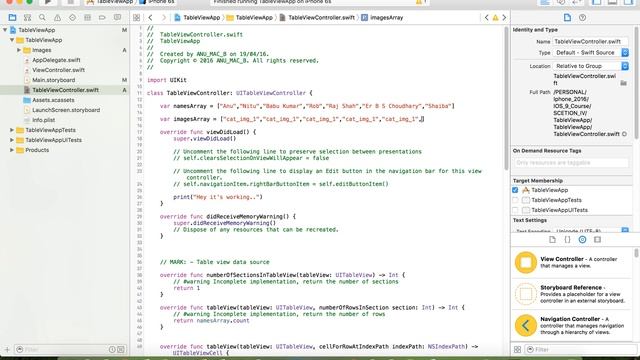Select View Controller library object
The width and height of the screenshot is (640, 360).
click(x=571, y=262)
